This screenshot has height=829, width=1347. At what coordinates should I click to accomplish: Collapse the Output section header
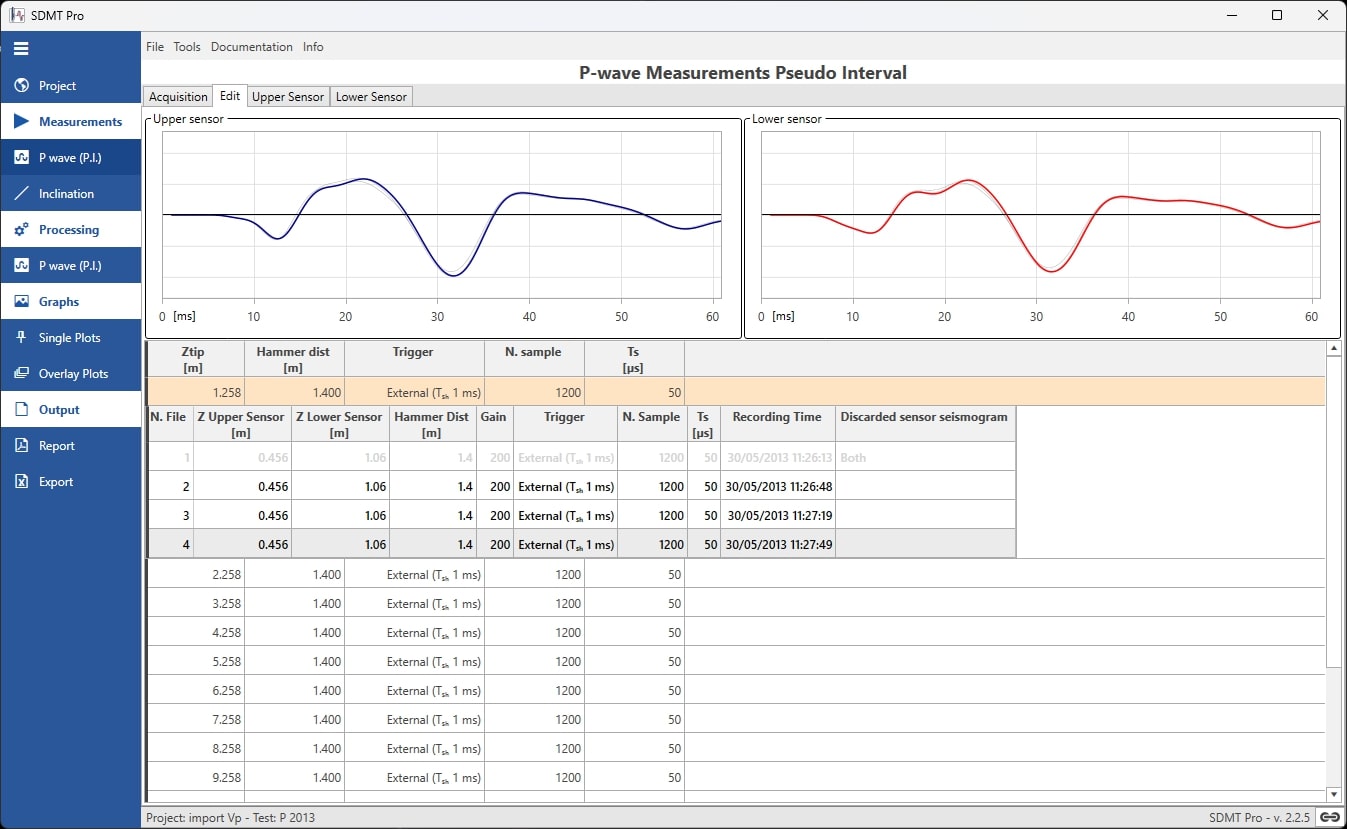point(70,410)
